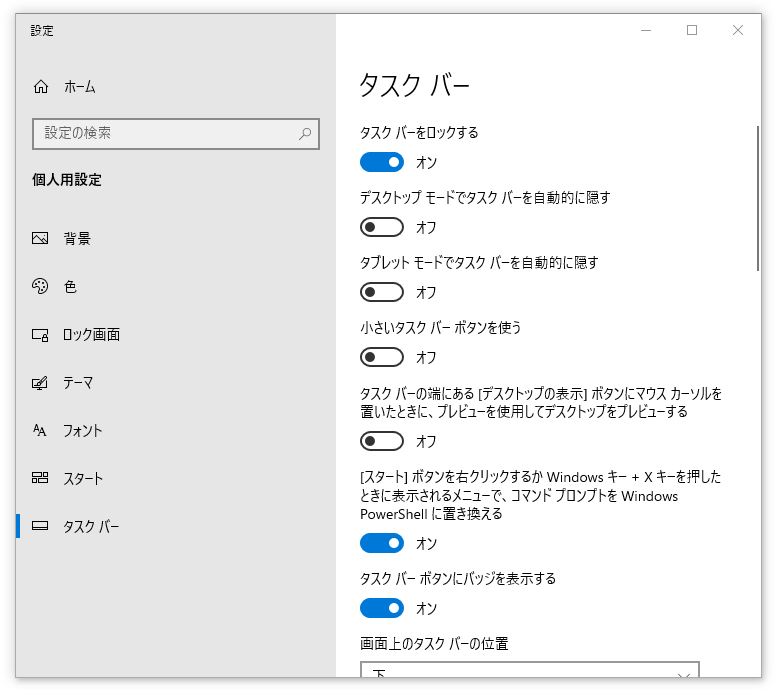Select ロック画面 in the sidebar
The width and height of the screenshot is (776, 690).
[176, 335]
